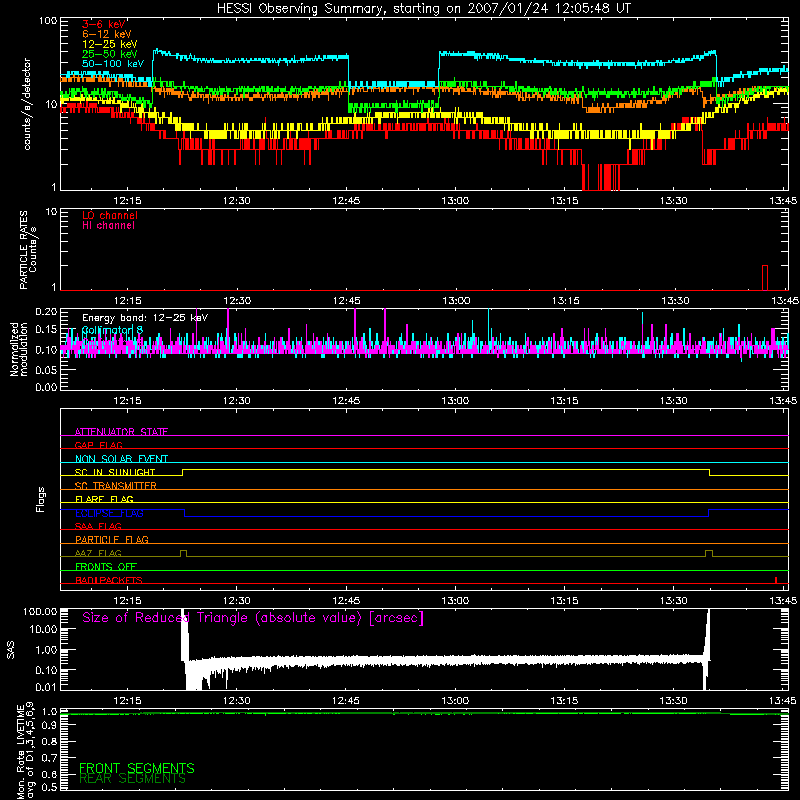The width and height of the screenshot is (800, 800).
Task: Select the 12-25 keV legend label
Action: point(109,44)
